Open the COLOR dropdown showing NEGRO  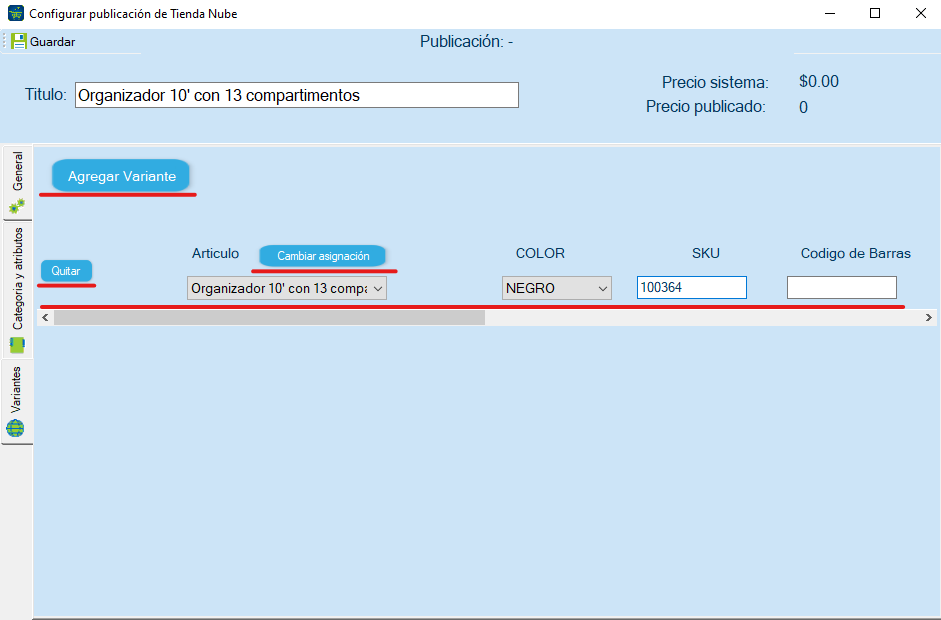pyautogui.click(x=557, y=288)
